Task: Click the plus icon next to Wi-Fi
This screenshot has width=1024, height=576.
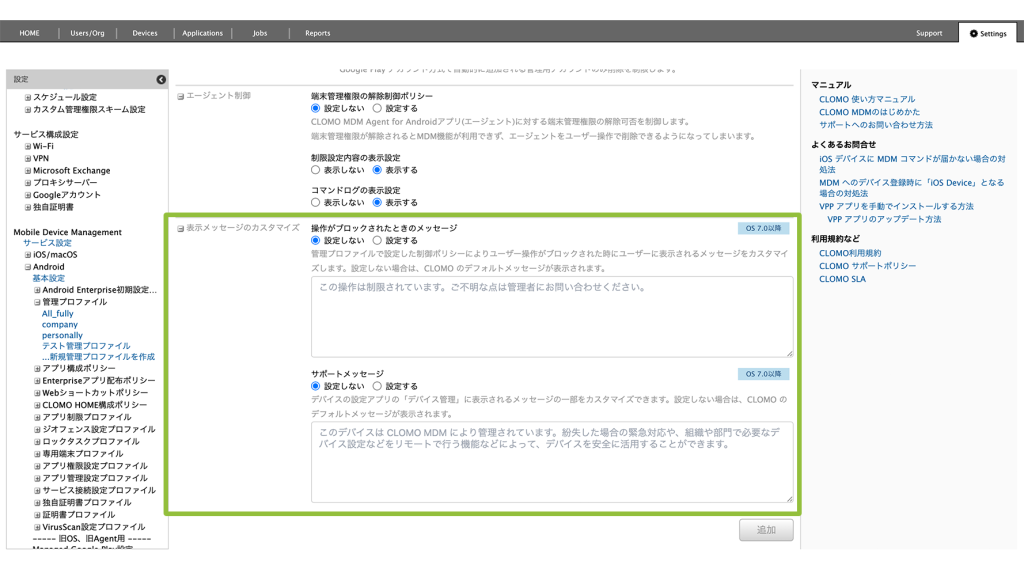Action: coord(28,146)
